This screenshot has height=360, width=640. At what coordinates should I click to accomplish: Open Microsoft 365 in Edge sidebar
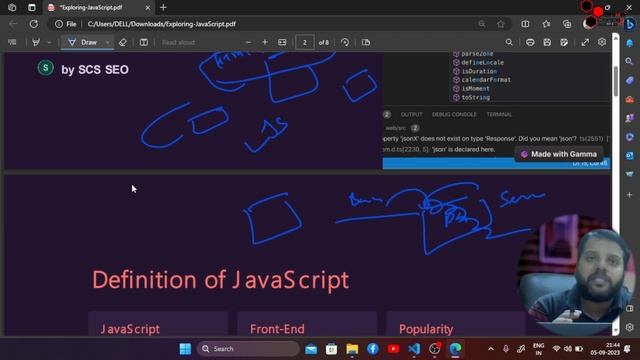630,137
